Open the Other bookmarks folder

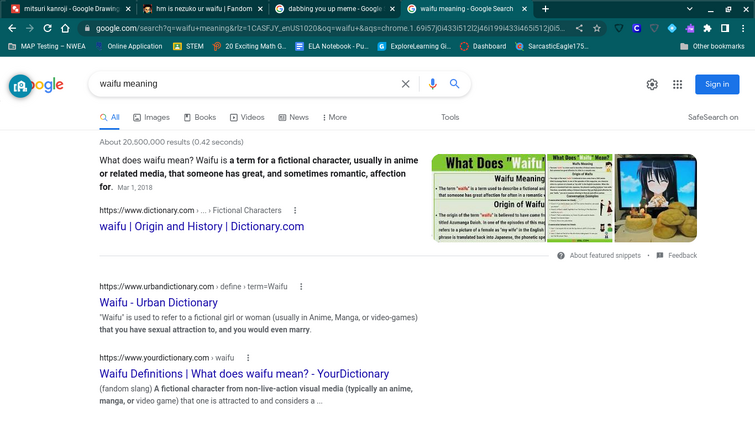pos(712,46)
